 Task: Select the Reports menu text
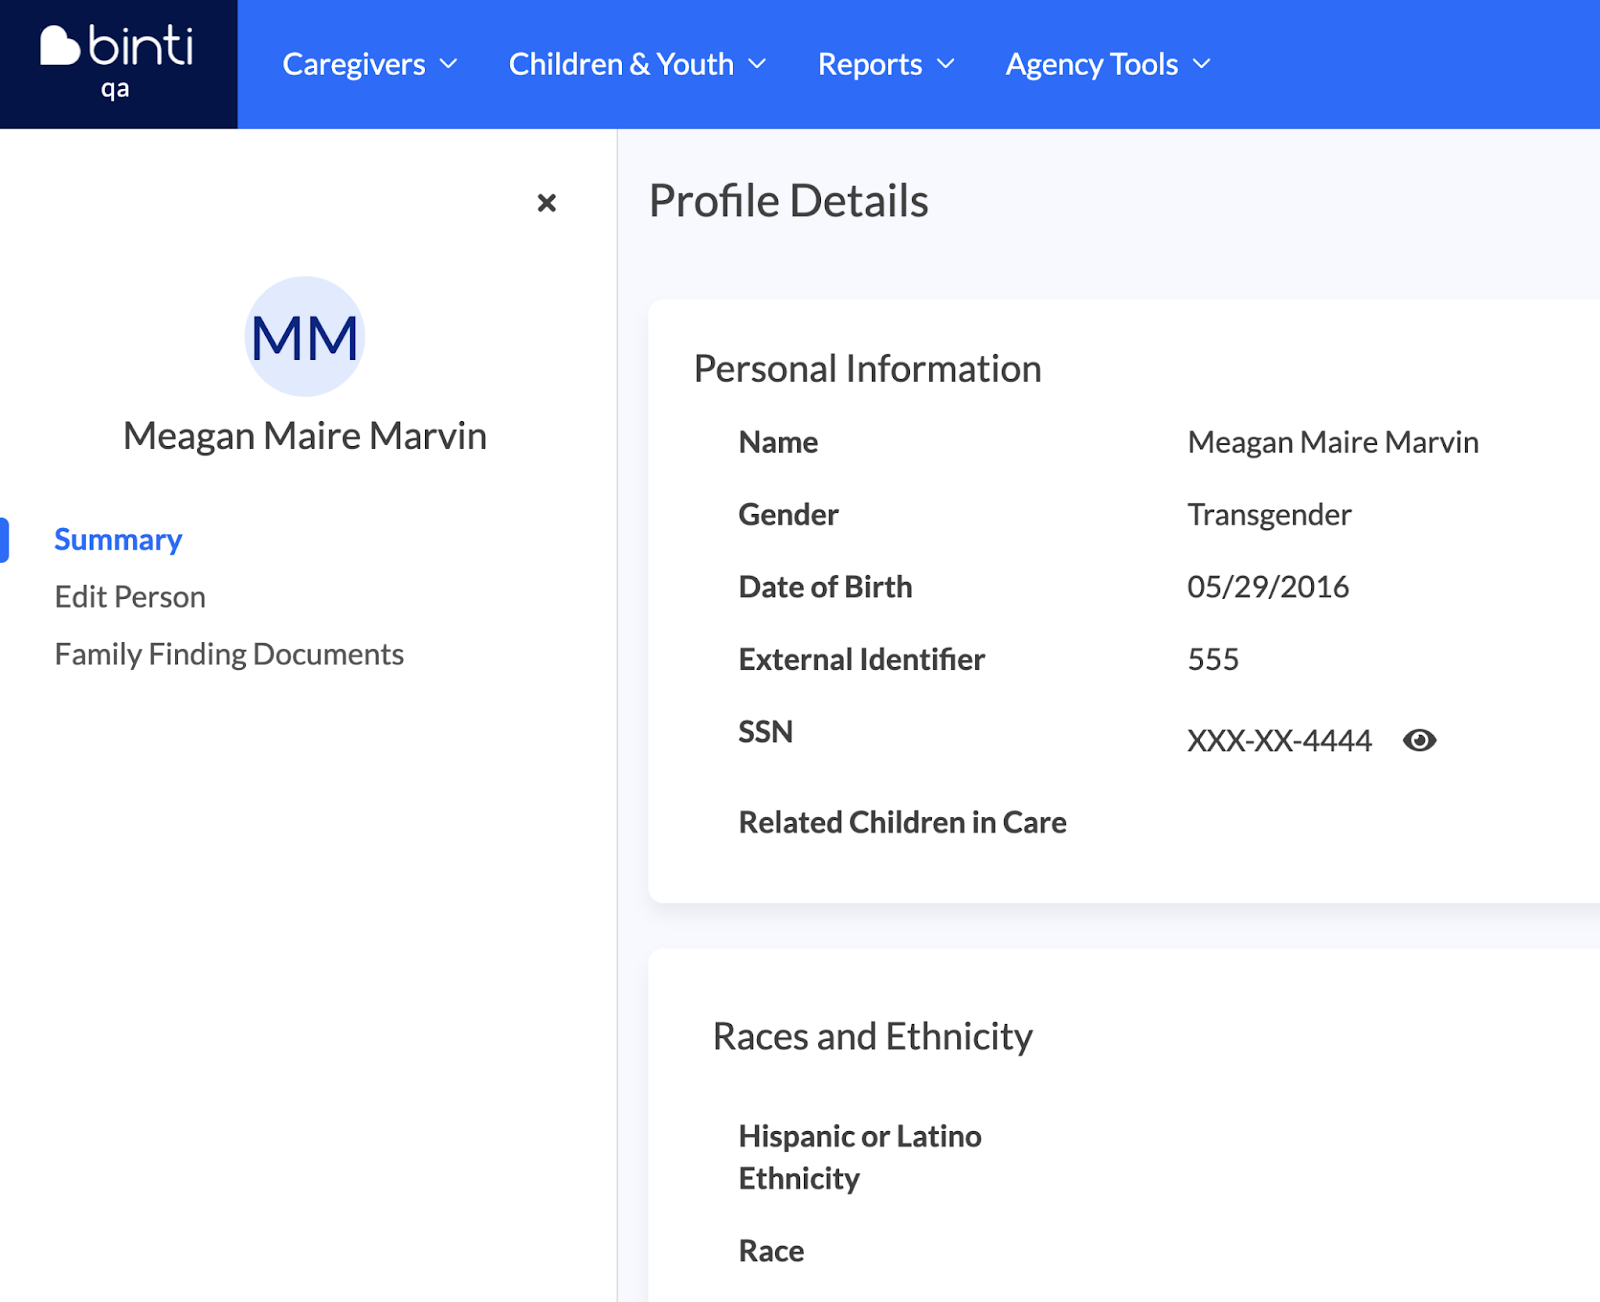click(869, 64)
